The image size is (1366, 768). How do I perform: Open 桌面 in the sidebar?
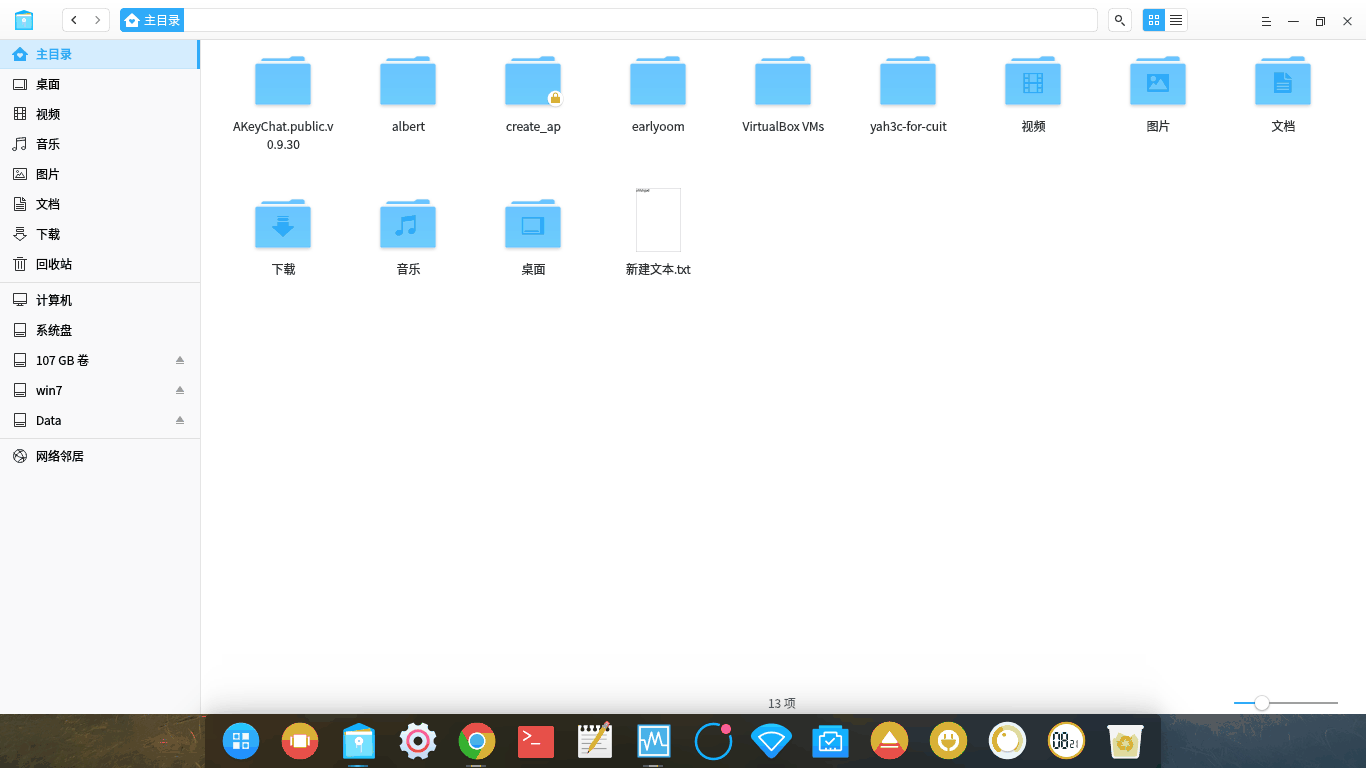(x=100, y=84)
